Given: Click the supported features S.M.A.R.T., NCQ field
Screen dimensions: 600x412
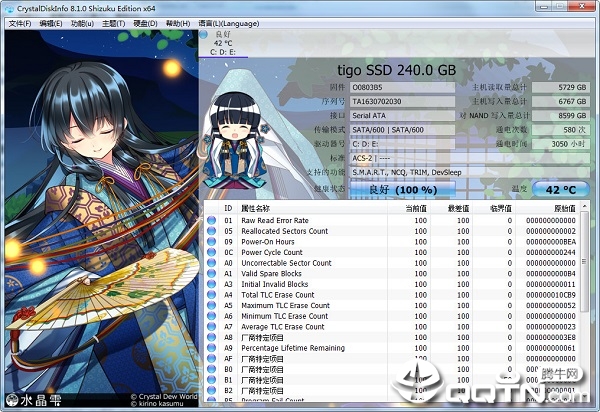Looking at the screenshot, I should pos(470,173).
